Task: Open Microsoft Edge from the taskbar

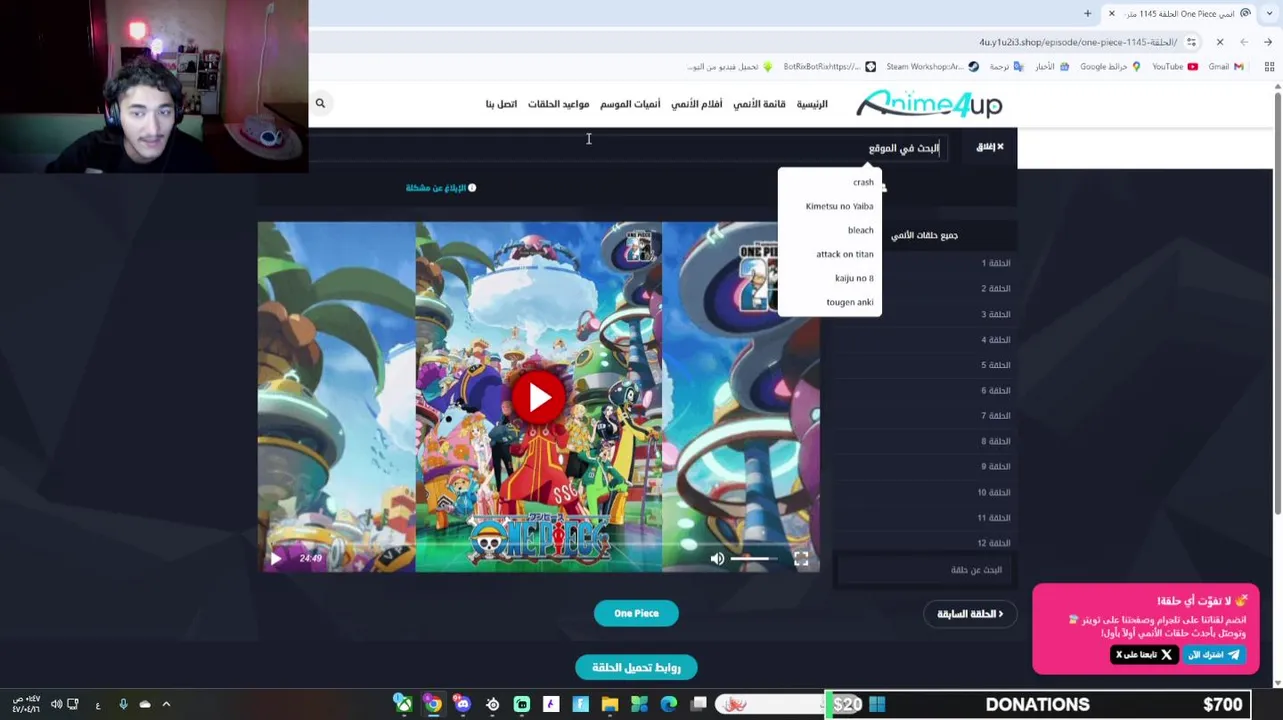Action: click(669, 705)
